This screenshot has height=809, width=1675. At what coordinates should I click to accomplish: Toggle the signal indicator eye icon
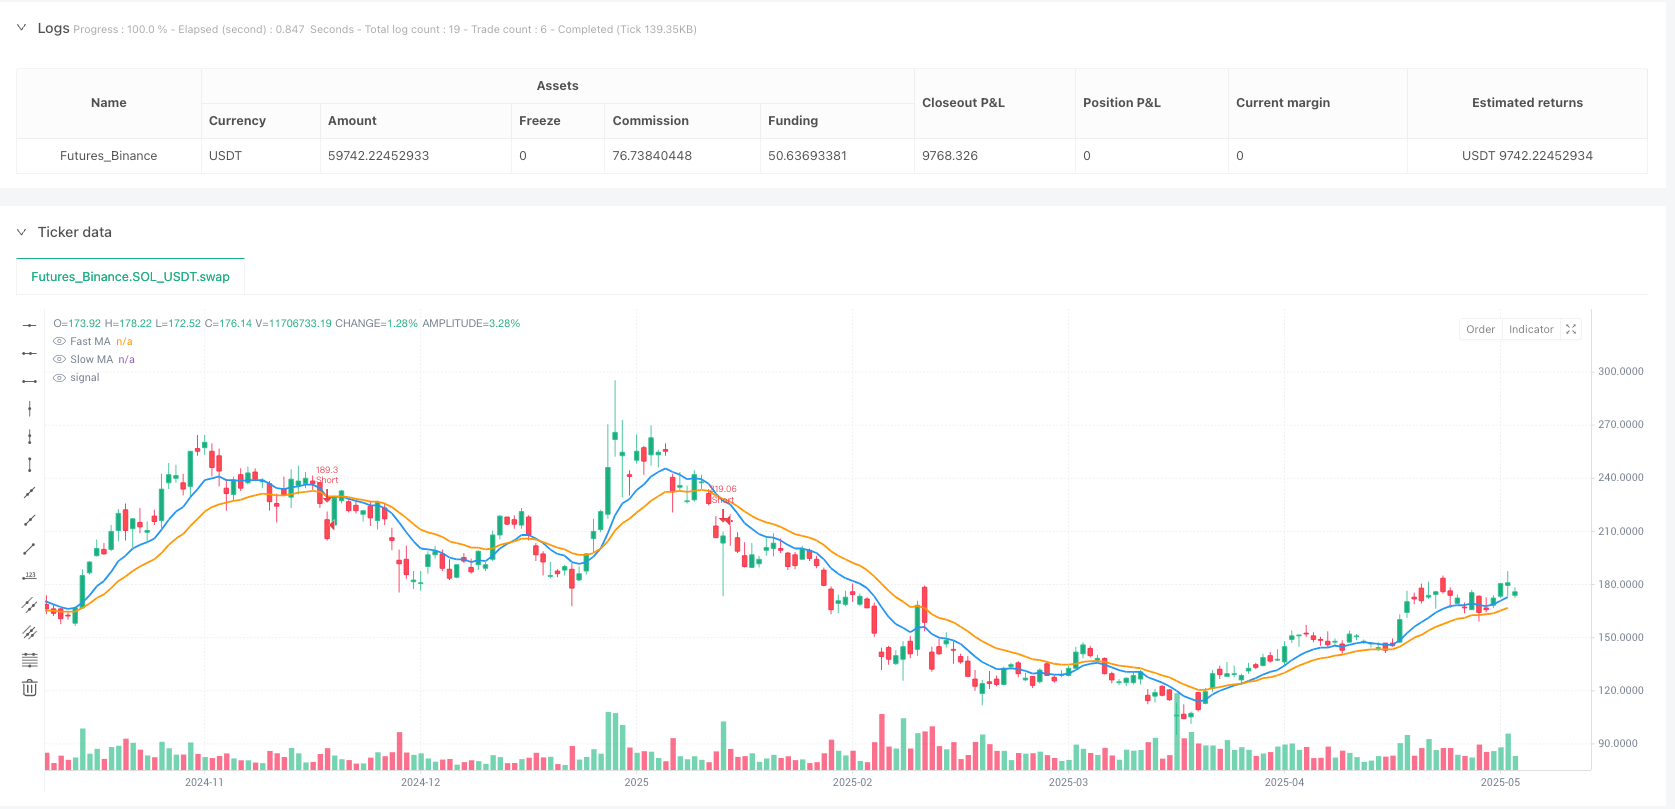tap(59, 378)
